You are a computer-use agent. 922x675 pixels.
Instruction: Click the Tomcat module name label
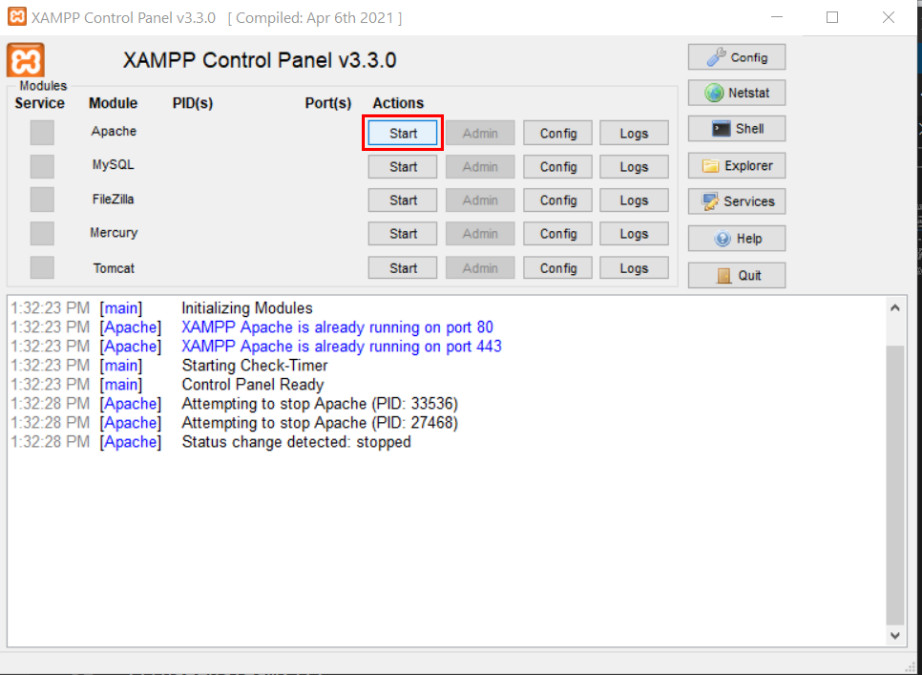(113, 268)
